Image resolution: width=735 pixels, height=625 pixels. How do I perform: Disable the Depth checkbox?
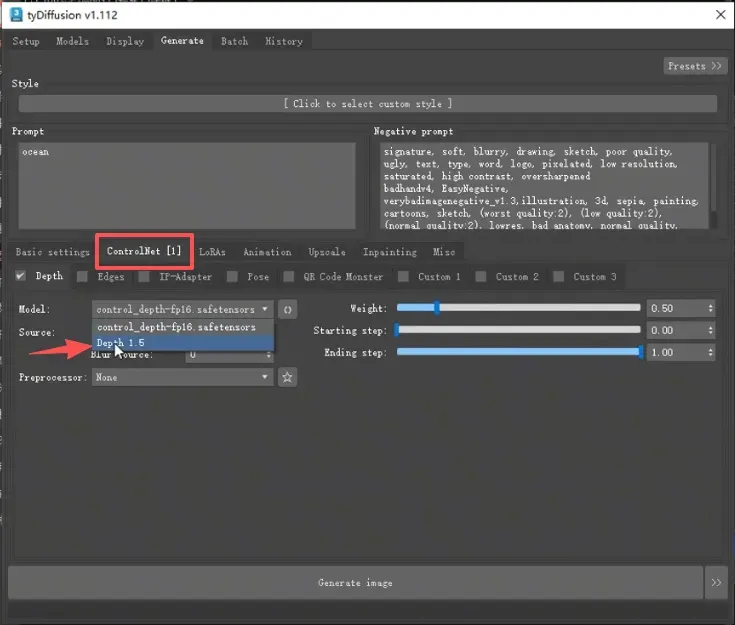(x=21, y=276)
